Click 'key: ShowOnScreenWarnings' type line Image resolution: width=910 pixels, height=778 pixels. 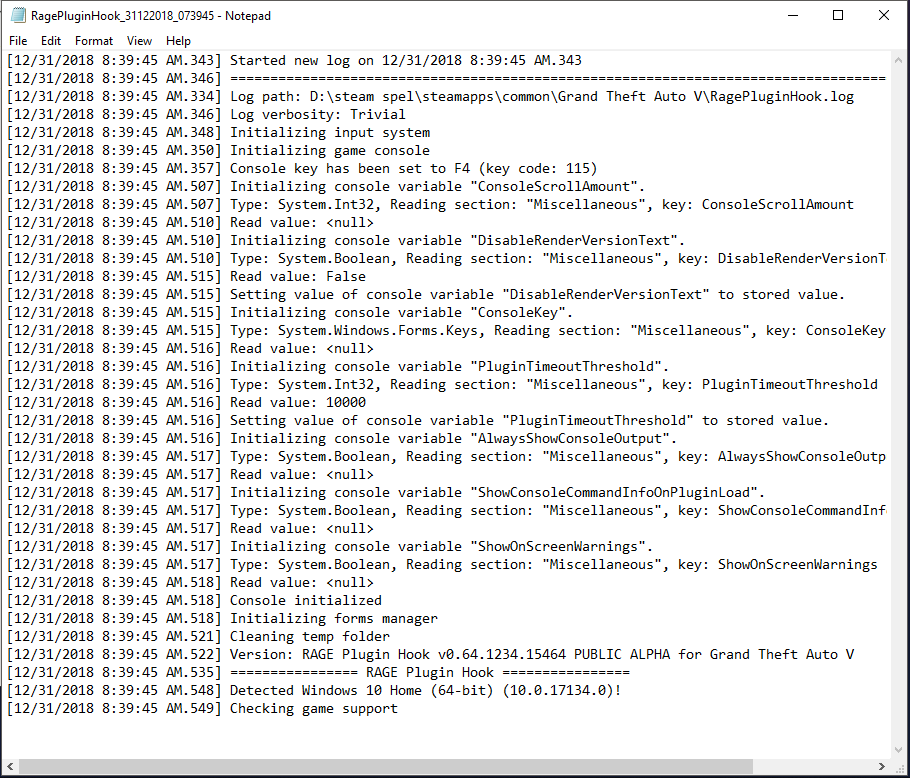click(x=442, y=564)
